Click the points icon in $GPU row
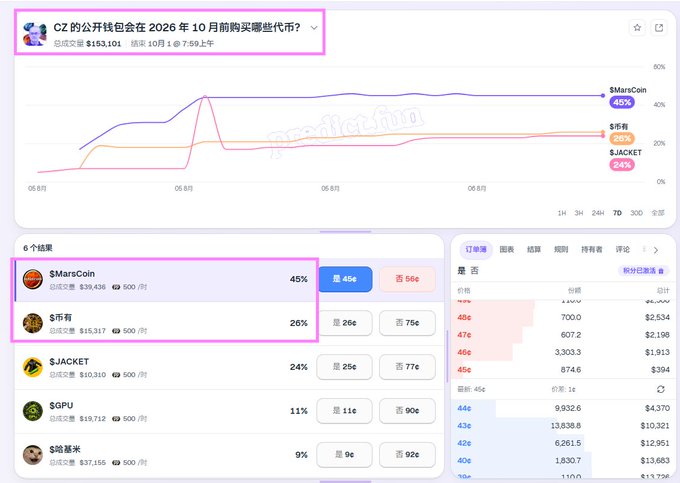The image size is (680, 483). 116,418
